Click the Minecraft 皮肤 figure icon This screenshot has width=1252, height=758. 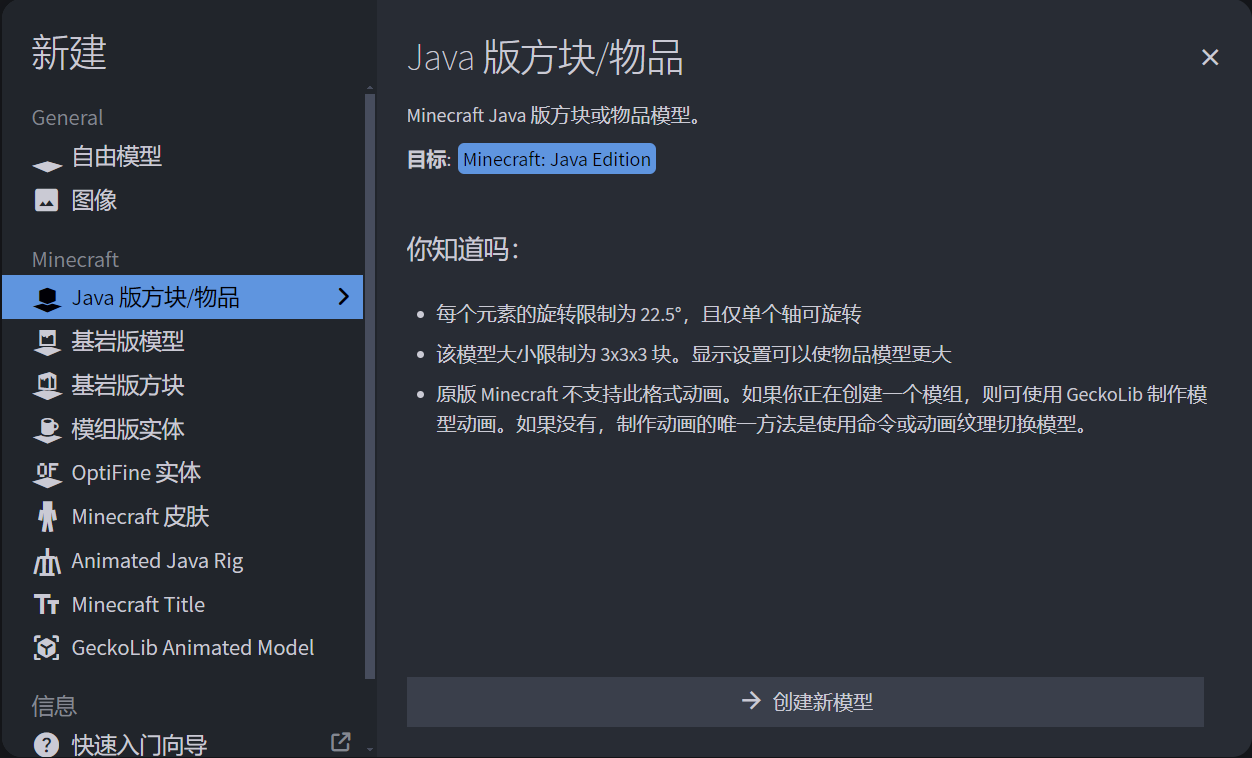tap(47, 517)
